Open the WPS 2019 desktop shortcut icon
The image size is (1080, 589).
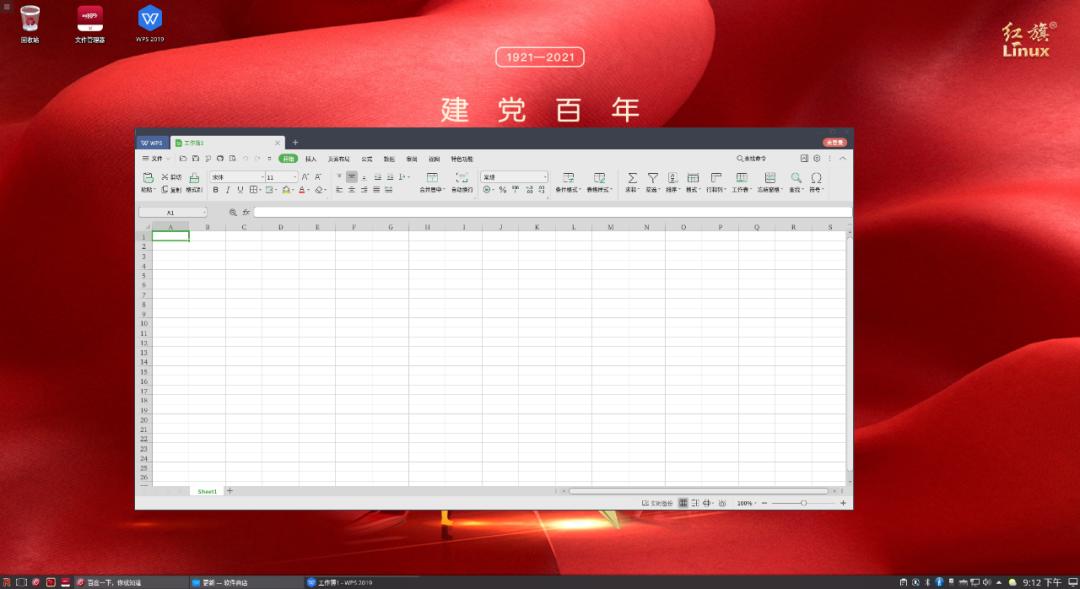point(149,18)
